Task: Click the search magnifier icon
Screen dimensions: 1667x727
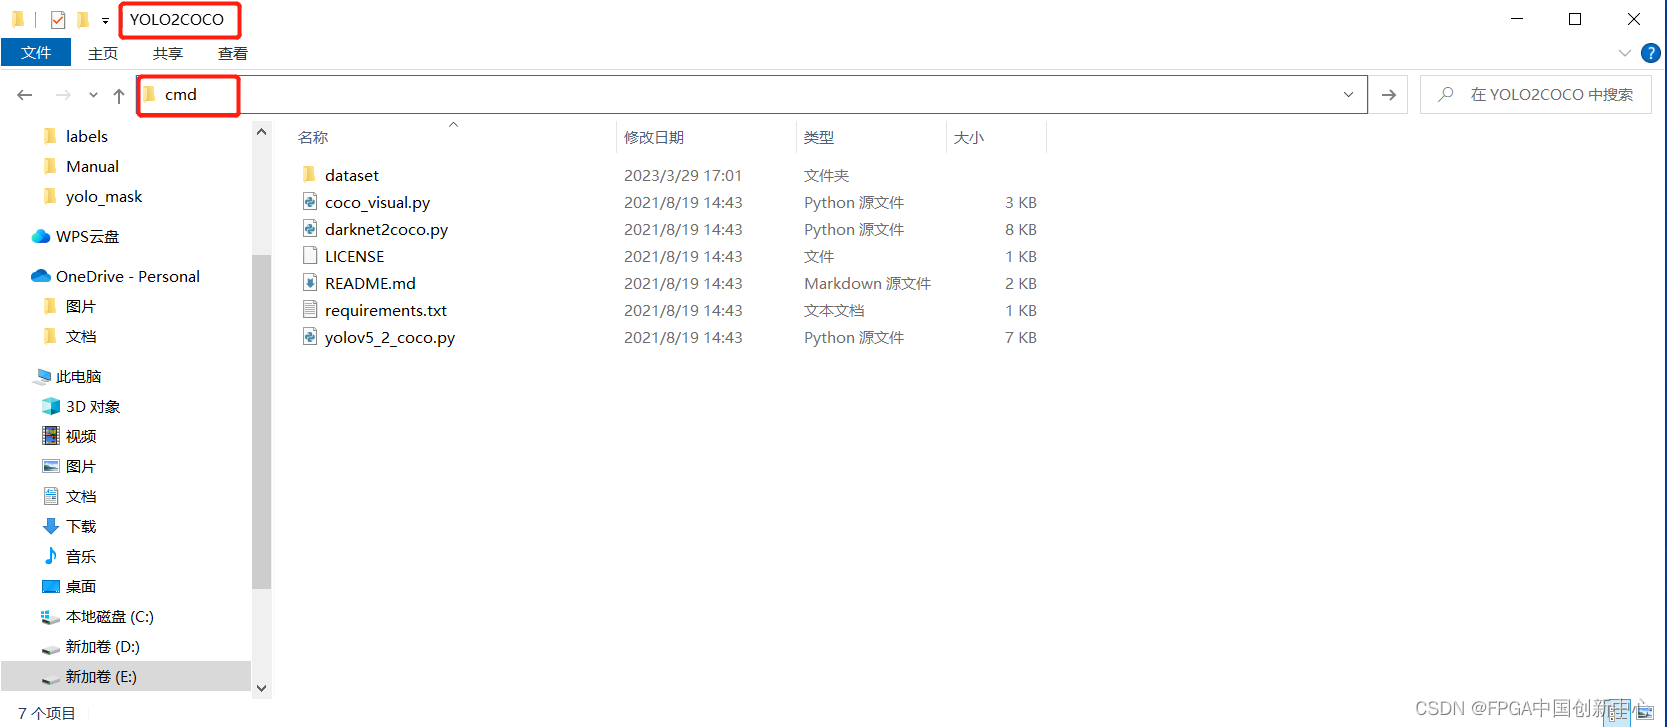Action: click(x=1445, y=94)
